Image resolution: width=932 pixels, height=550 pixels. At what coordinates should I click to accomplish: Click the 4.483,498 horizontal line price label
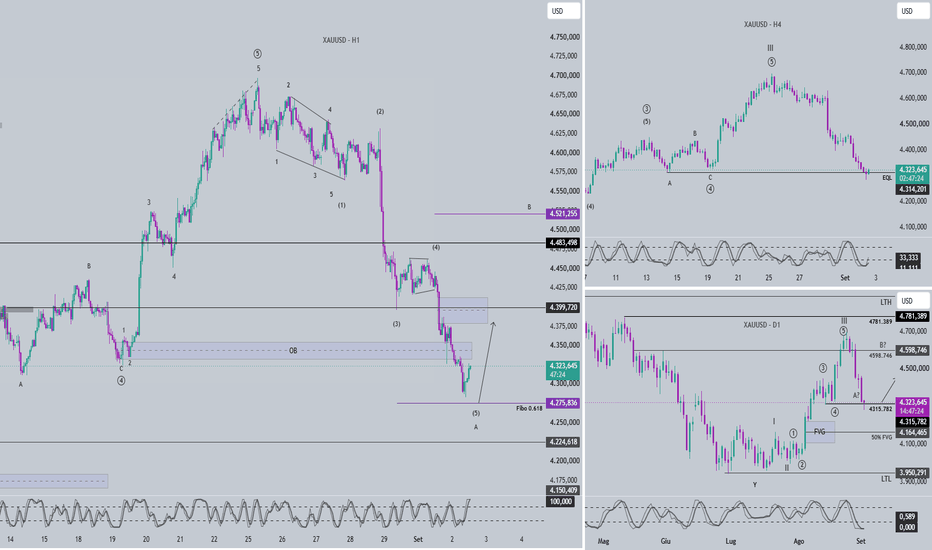[x=563, y=243]
